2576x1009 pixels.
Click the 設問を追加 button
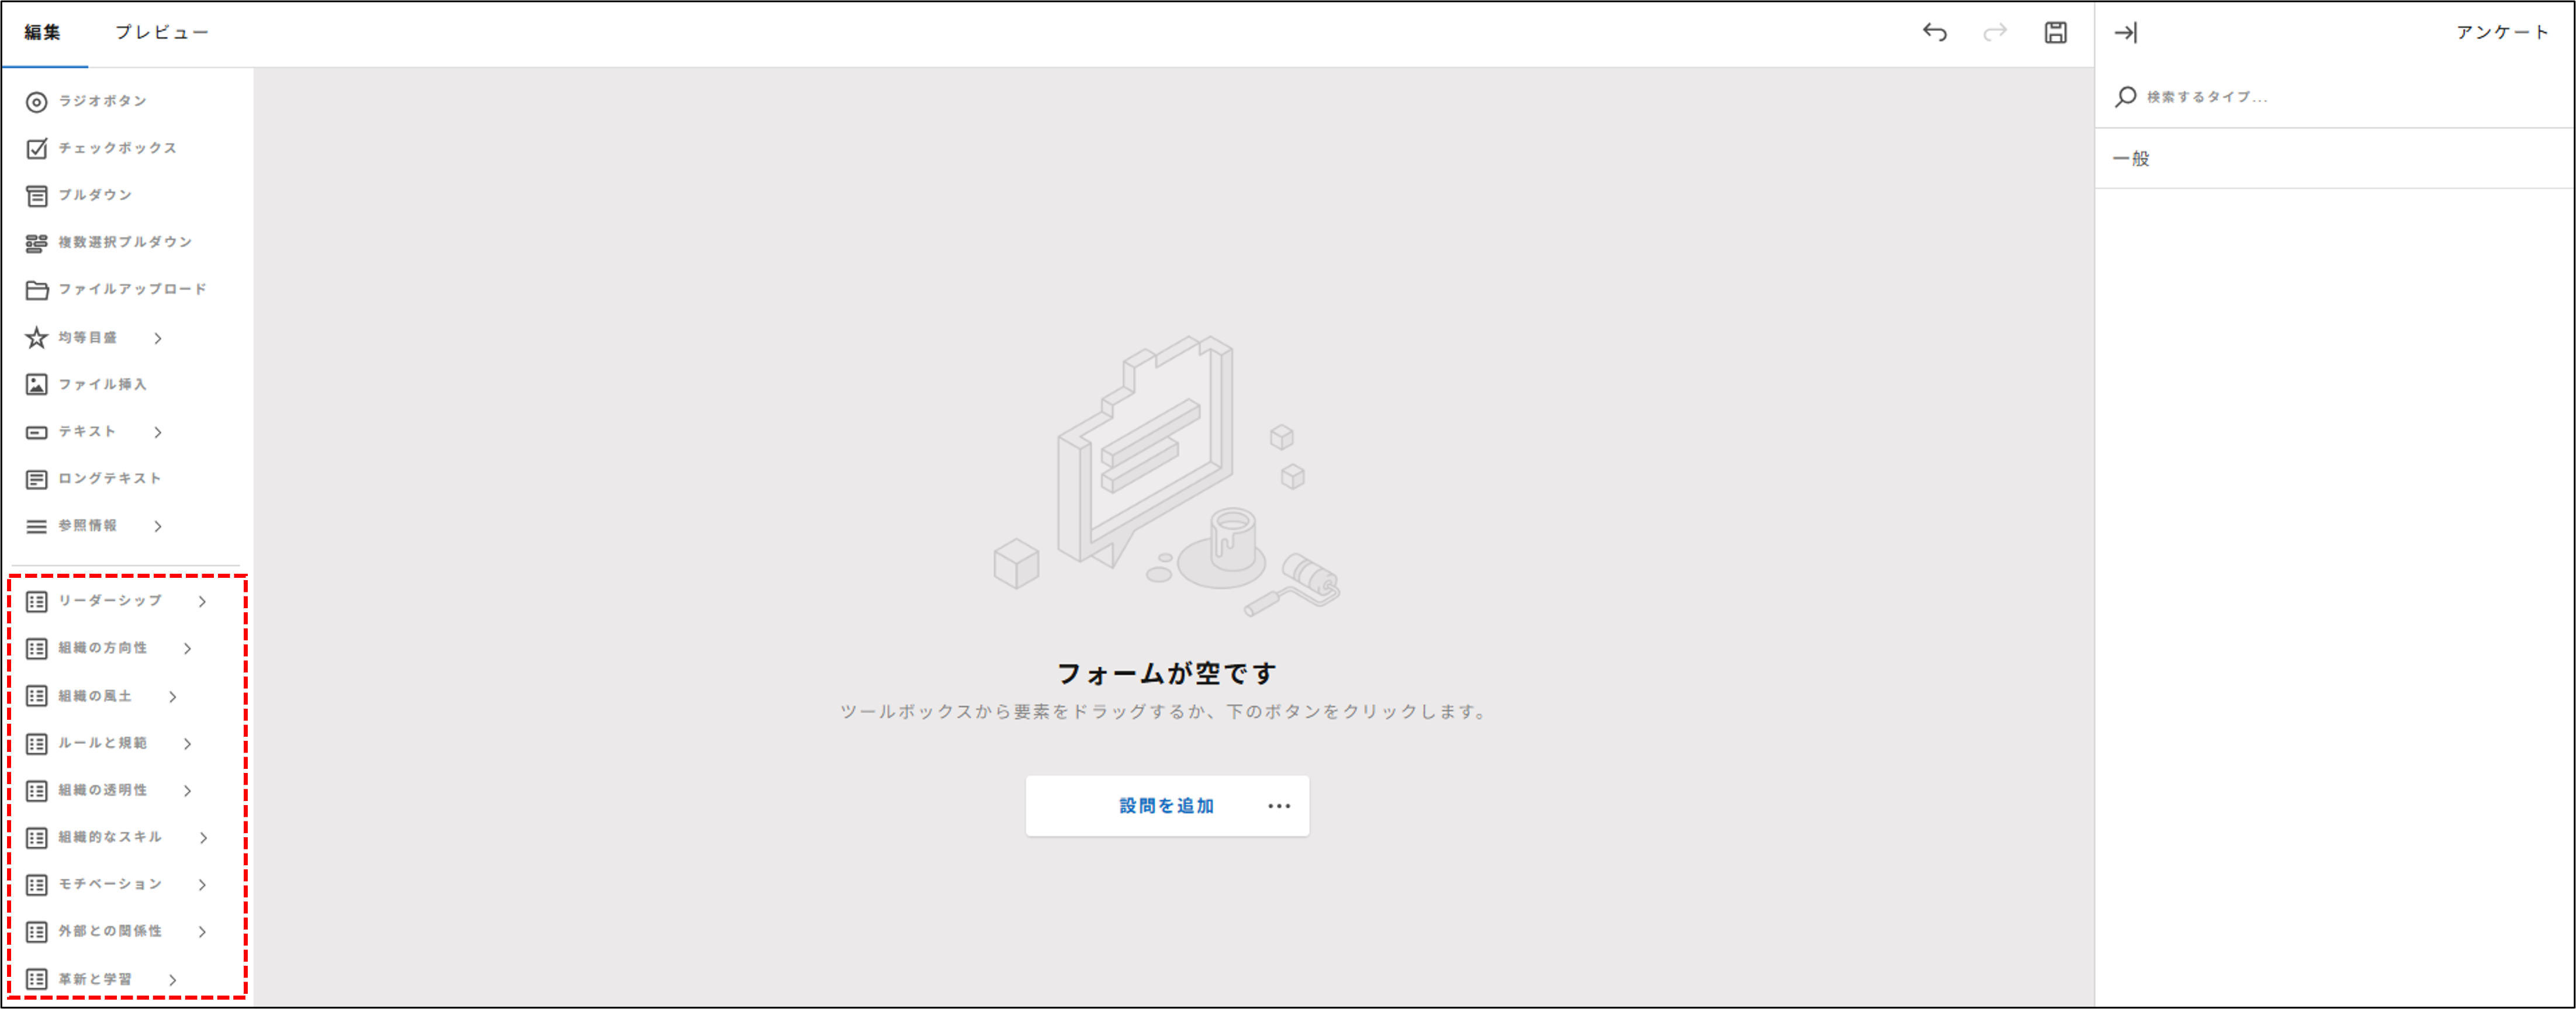1165,806
